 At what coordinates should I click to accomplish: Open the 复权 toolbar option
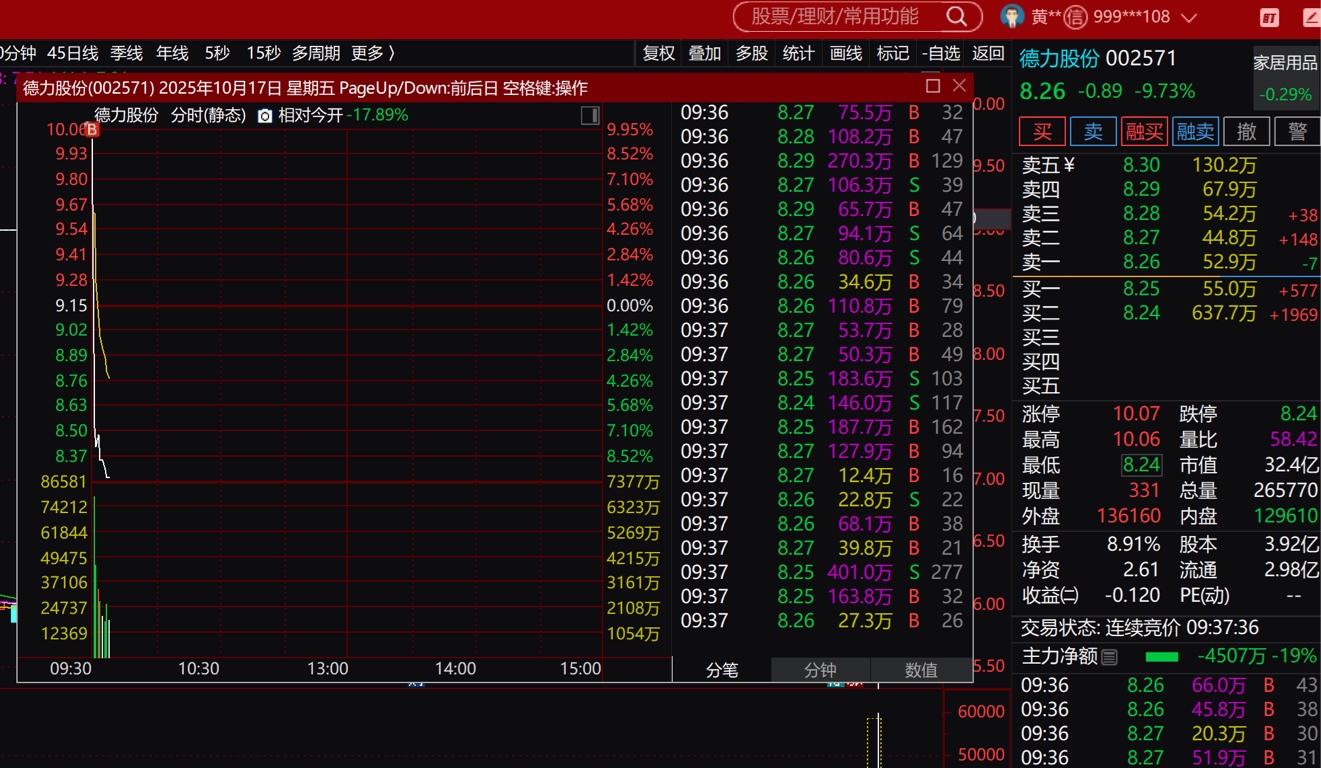tap(658, 53)
